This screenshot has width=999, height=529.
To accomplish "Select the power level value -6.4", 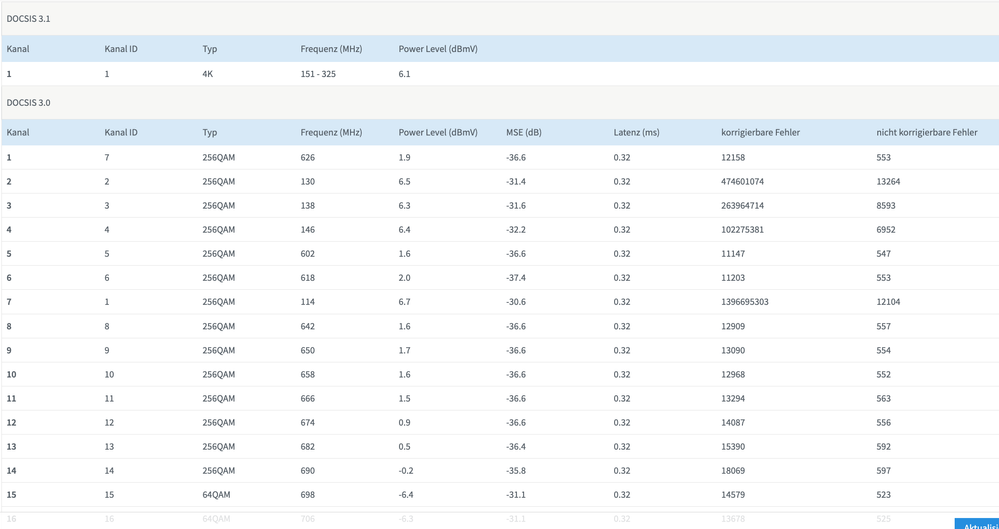I will [409, 494].
